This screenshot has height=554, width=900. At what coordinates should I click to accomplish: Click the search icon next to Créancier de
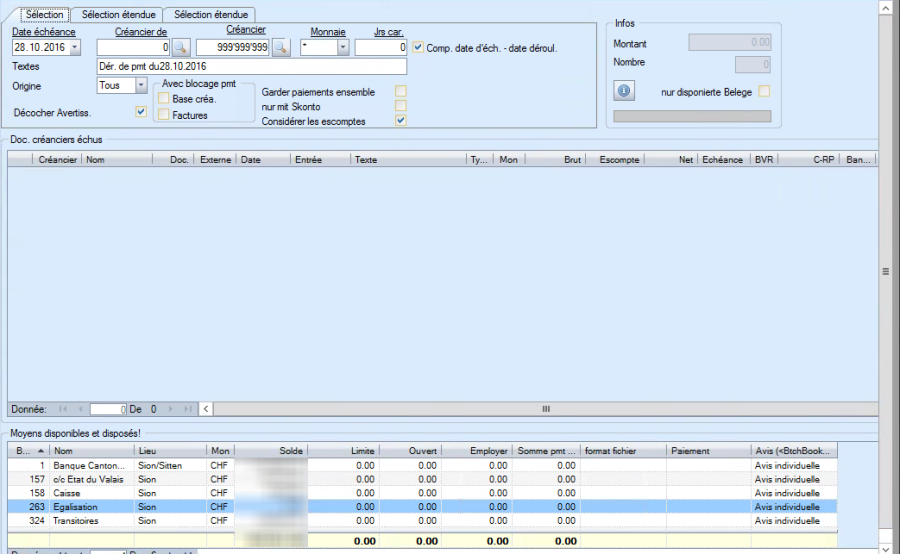[x=180, y=47]
